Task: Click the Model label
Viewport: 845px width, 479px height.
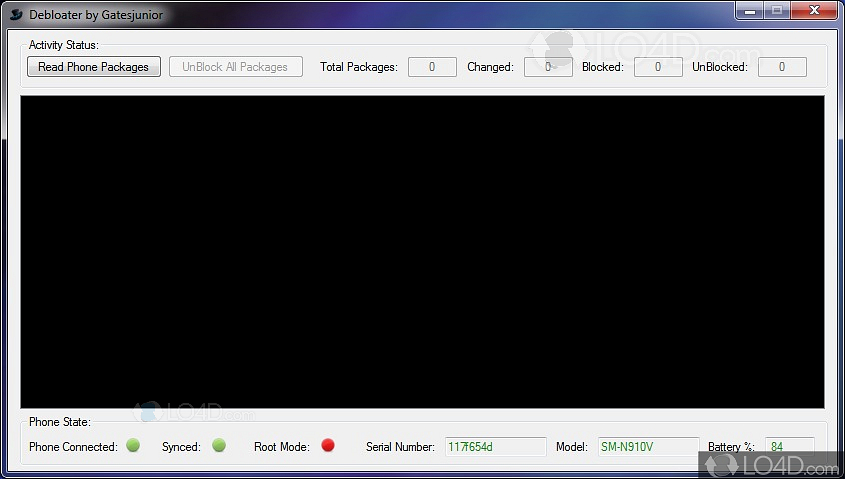Action: coord(572,447)
